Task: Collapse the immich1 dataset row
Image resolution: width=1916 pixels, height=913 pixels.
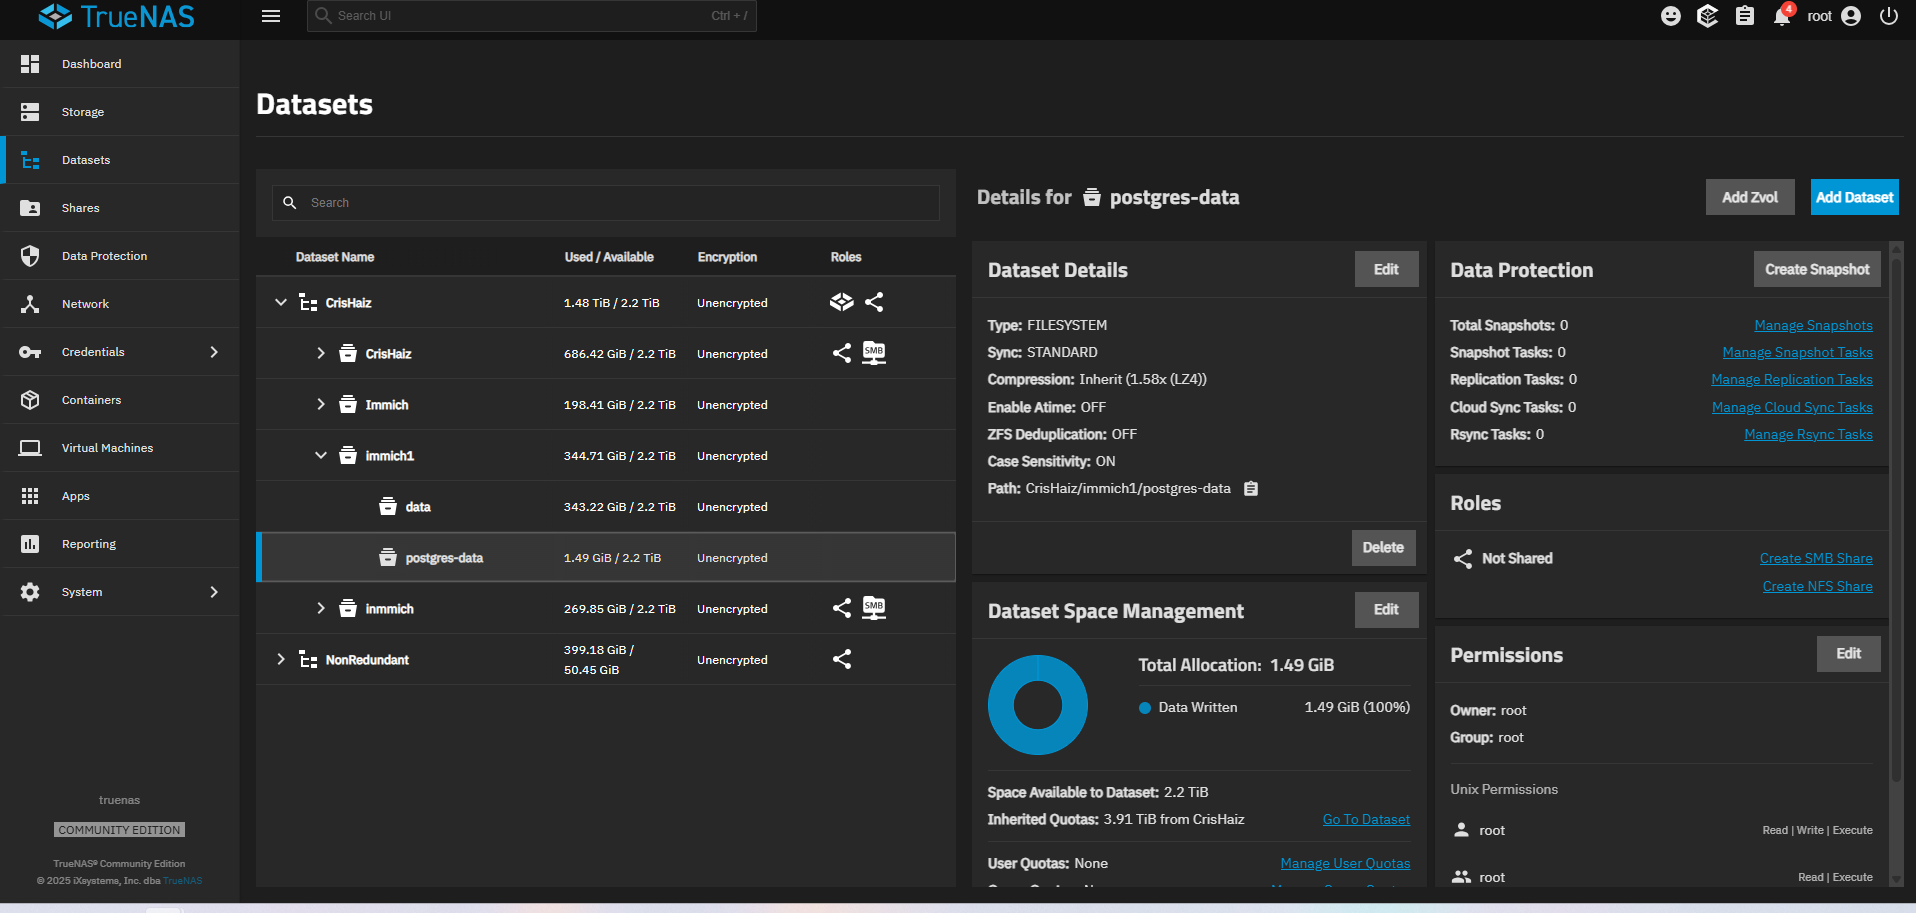Action: (x=321, y=455)
